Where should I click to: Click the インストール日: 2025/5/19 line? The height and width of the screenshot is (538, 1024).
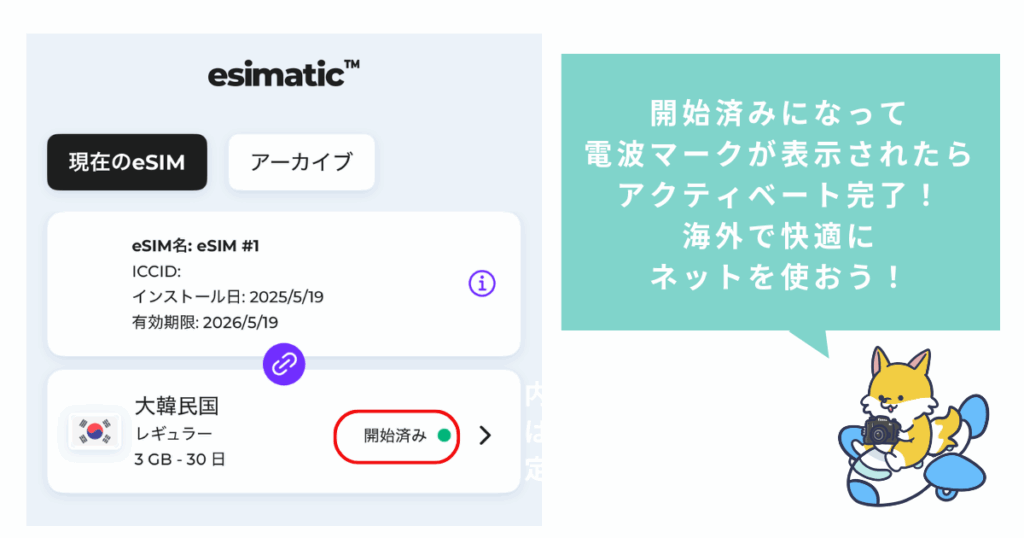228,297
